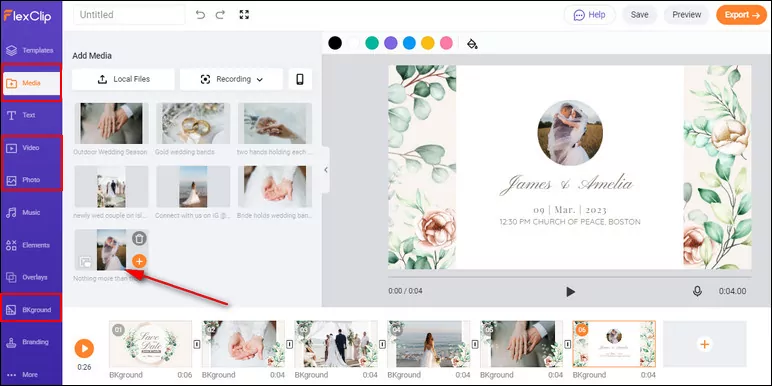Open transition between scenes 03 and 04
This screenshot has height=386, width=772.
click(382, 344)
